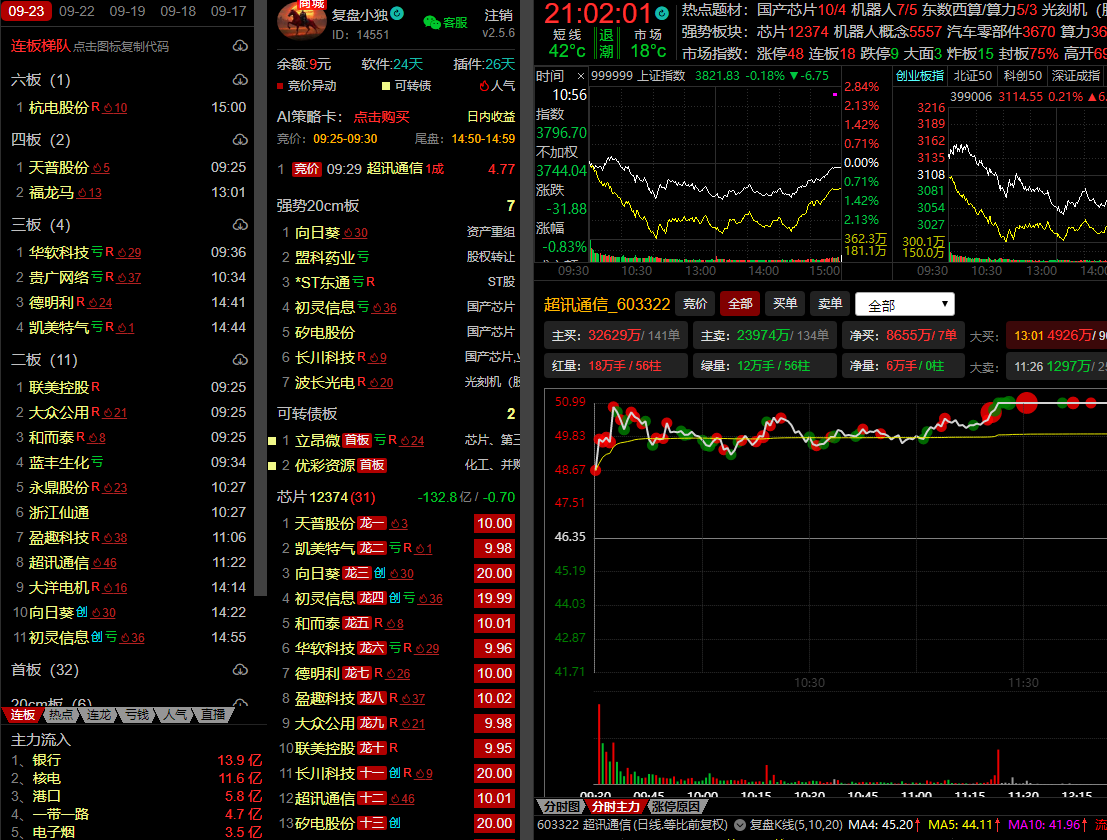The width and height of the screenshot is (1107, 840).
Task: Select the 浙江仙通 row in 二板
Action: click(131, 512)
